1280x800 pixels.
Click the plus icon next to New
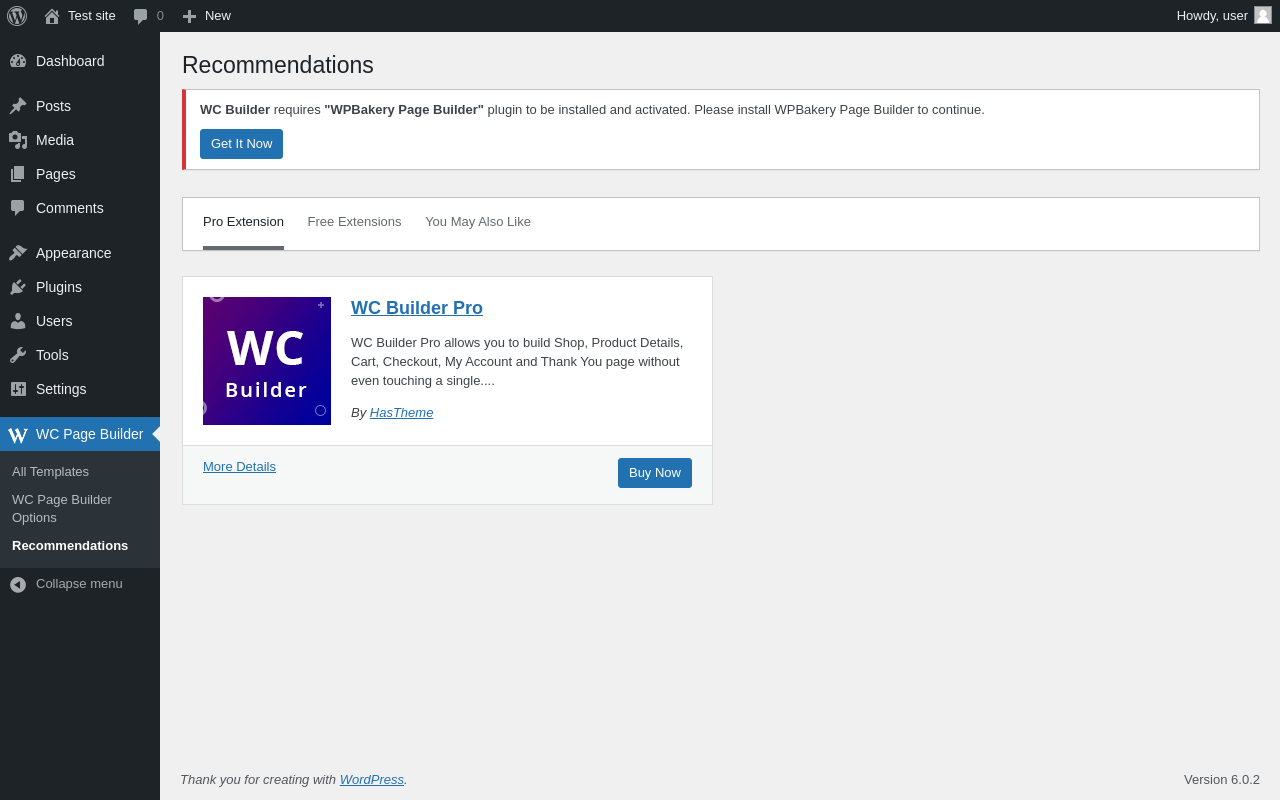[x=189, y=16]
